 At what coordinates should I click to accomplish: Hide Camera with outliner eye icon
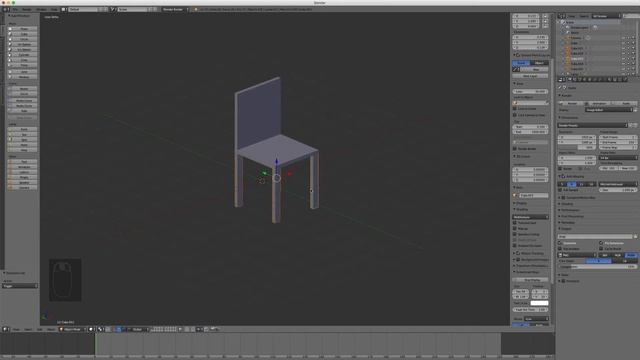click(x=624, y=38)
